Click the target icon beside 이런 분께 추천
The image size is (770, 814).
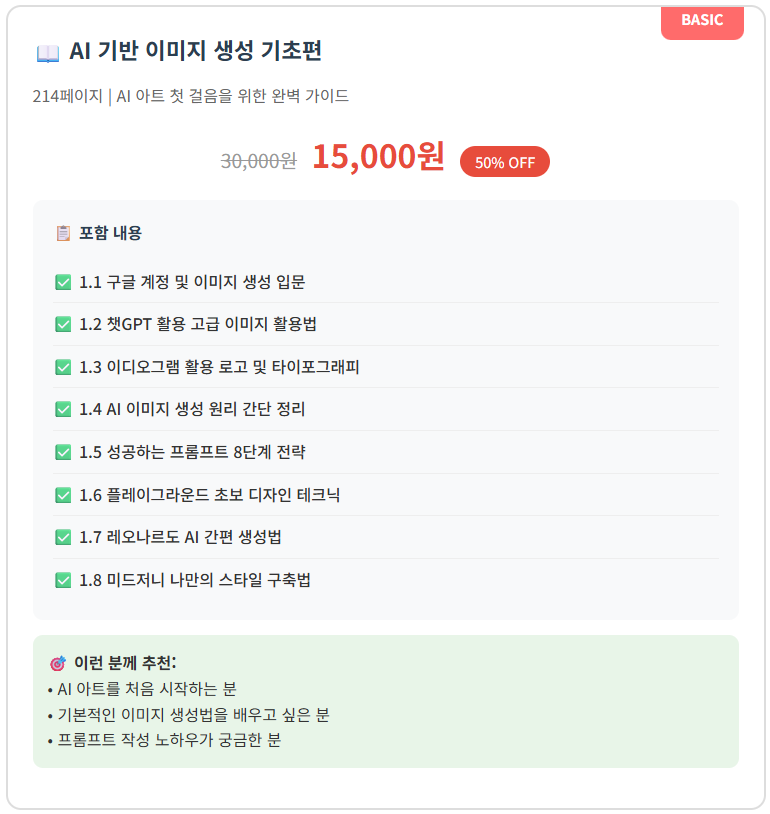click(x=57, y=663)
